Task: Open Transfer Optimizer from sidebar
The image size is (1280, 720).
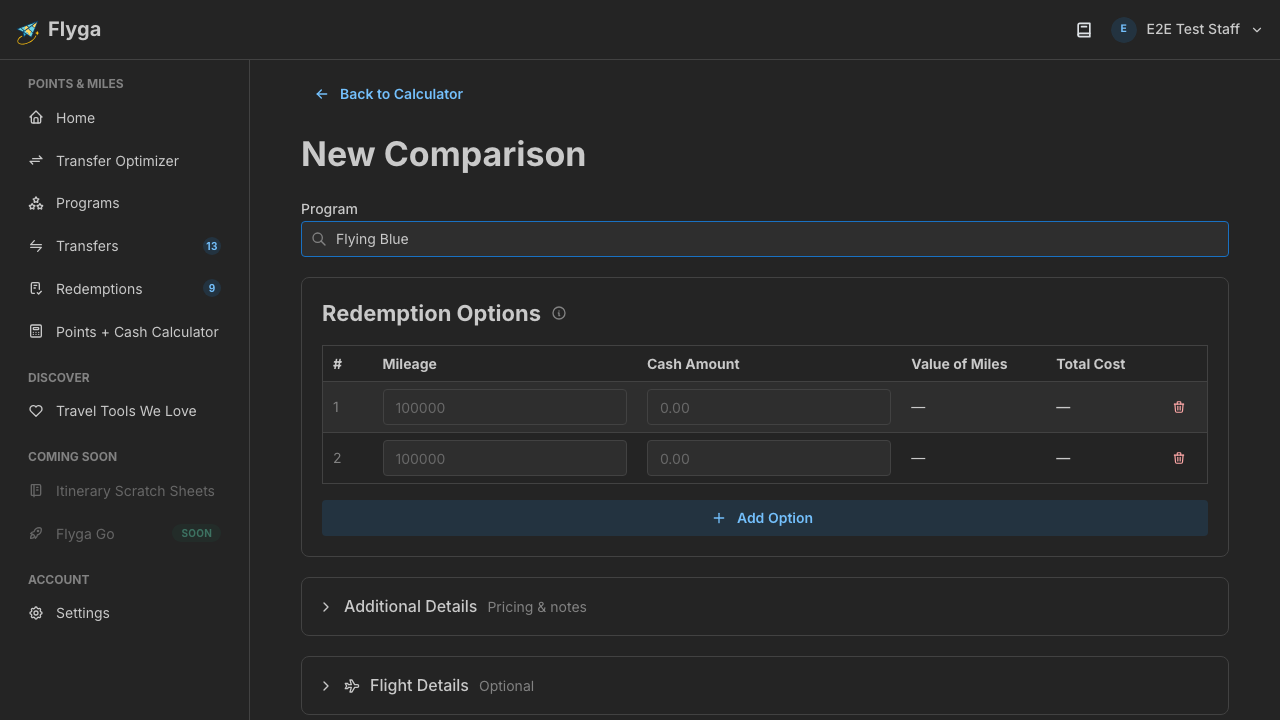Action: (x=124, y=161)
